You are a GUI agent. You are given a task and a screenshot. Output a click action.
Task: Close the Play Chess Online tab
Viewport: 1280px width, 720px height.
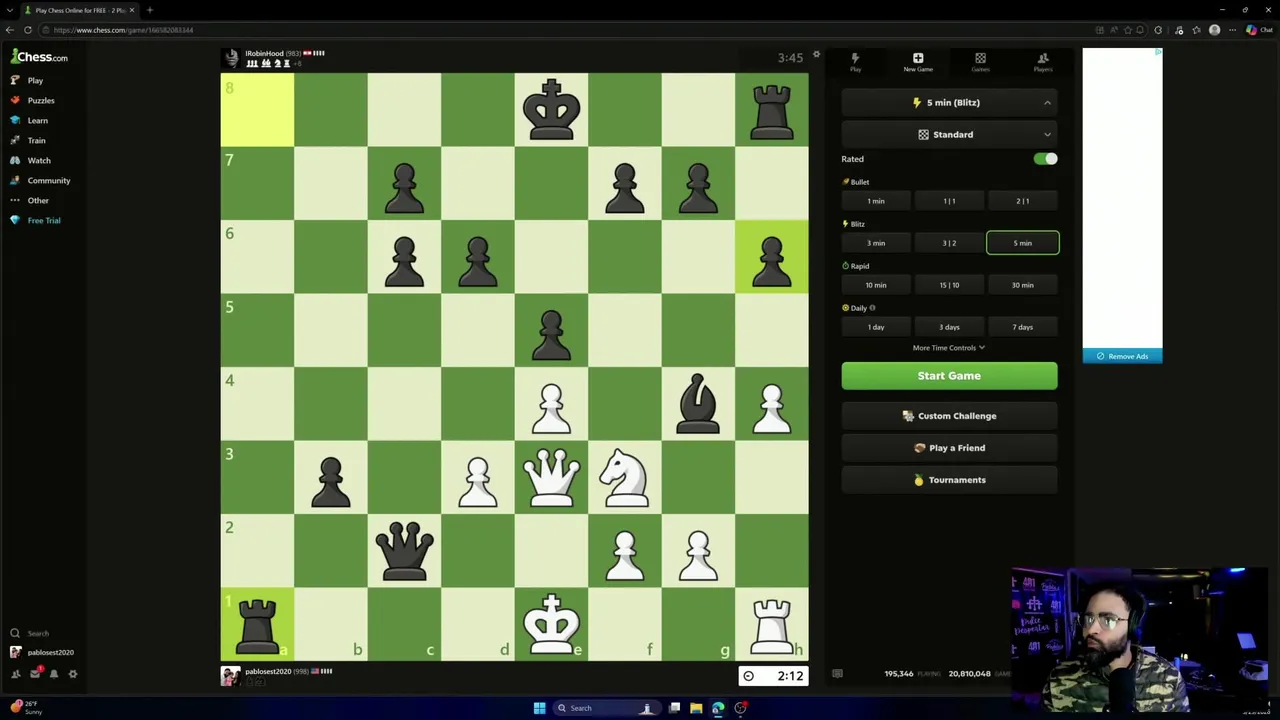[131, 10]
